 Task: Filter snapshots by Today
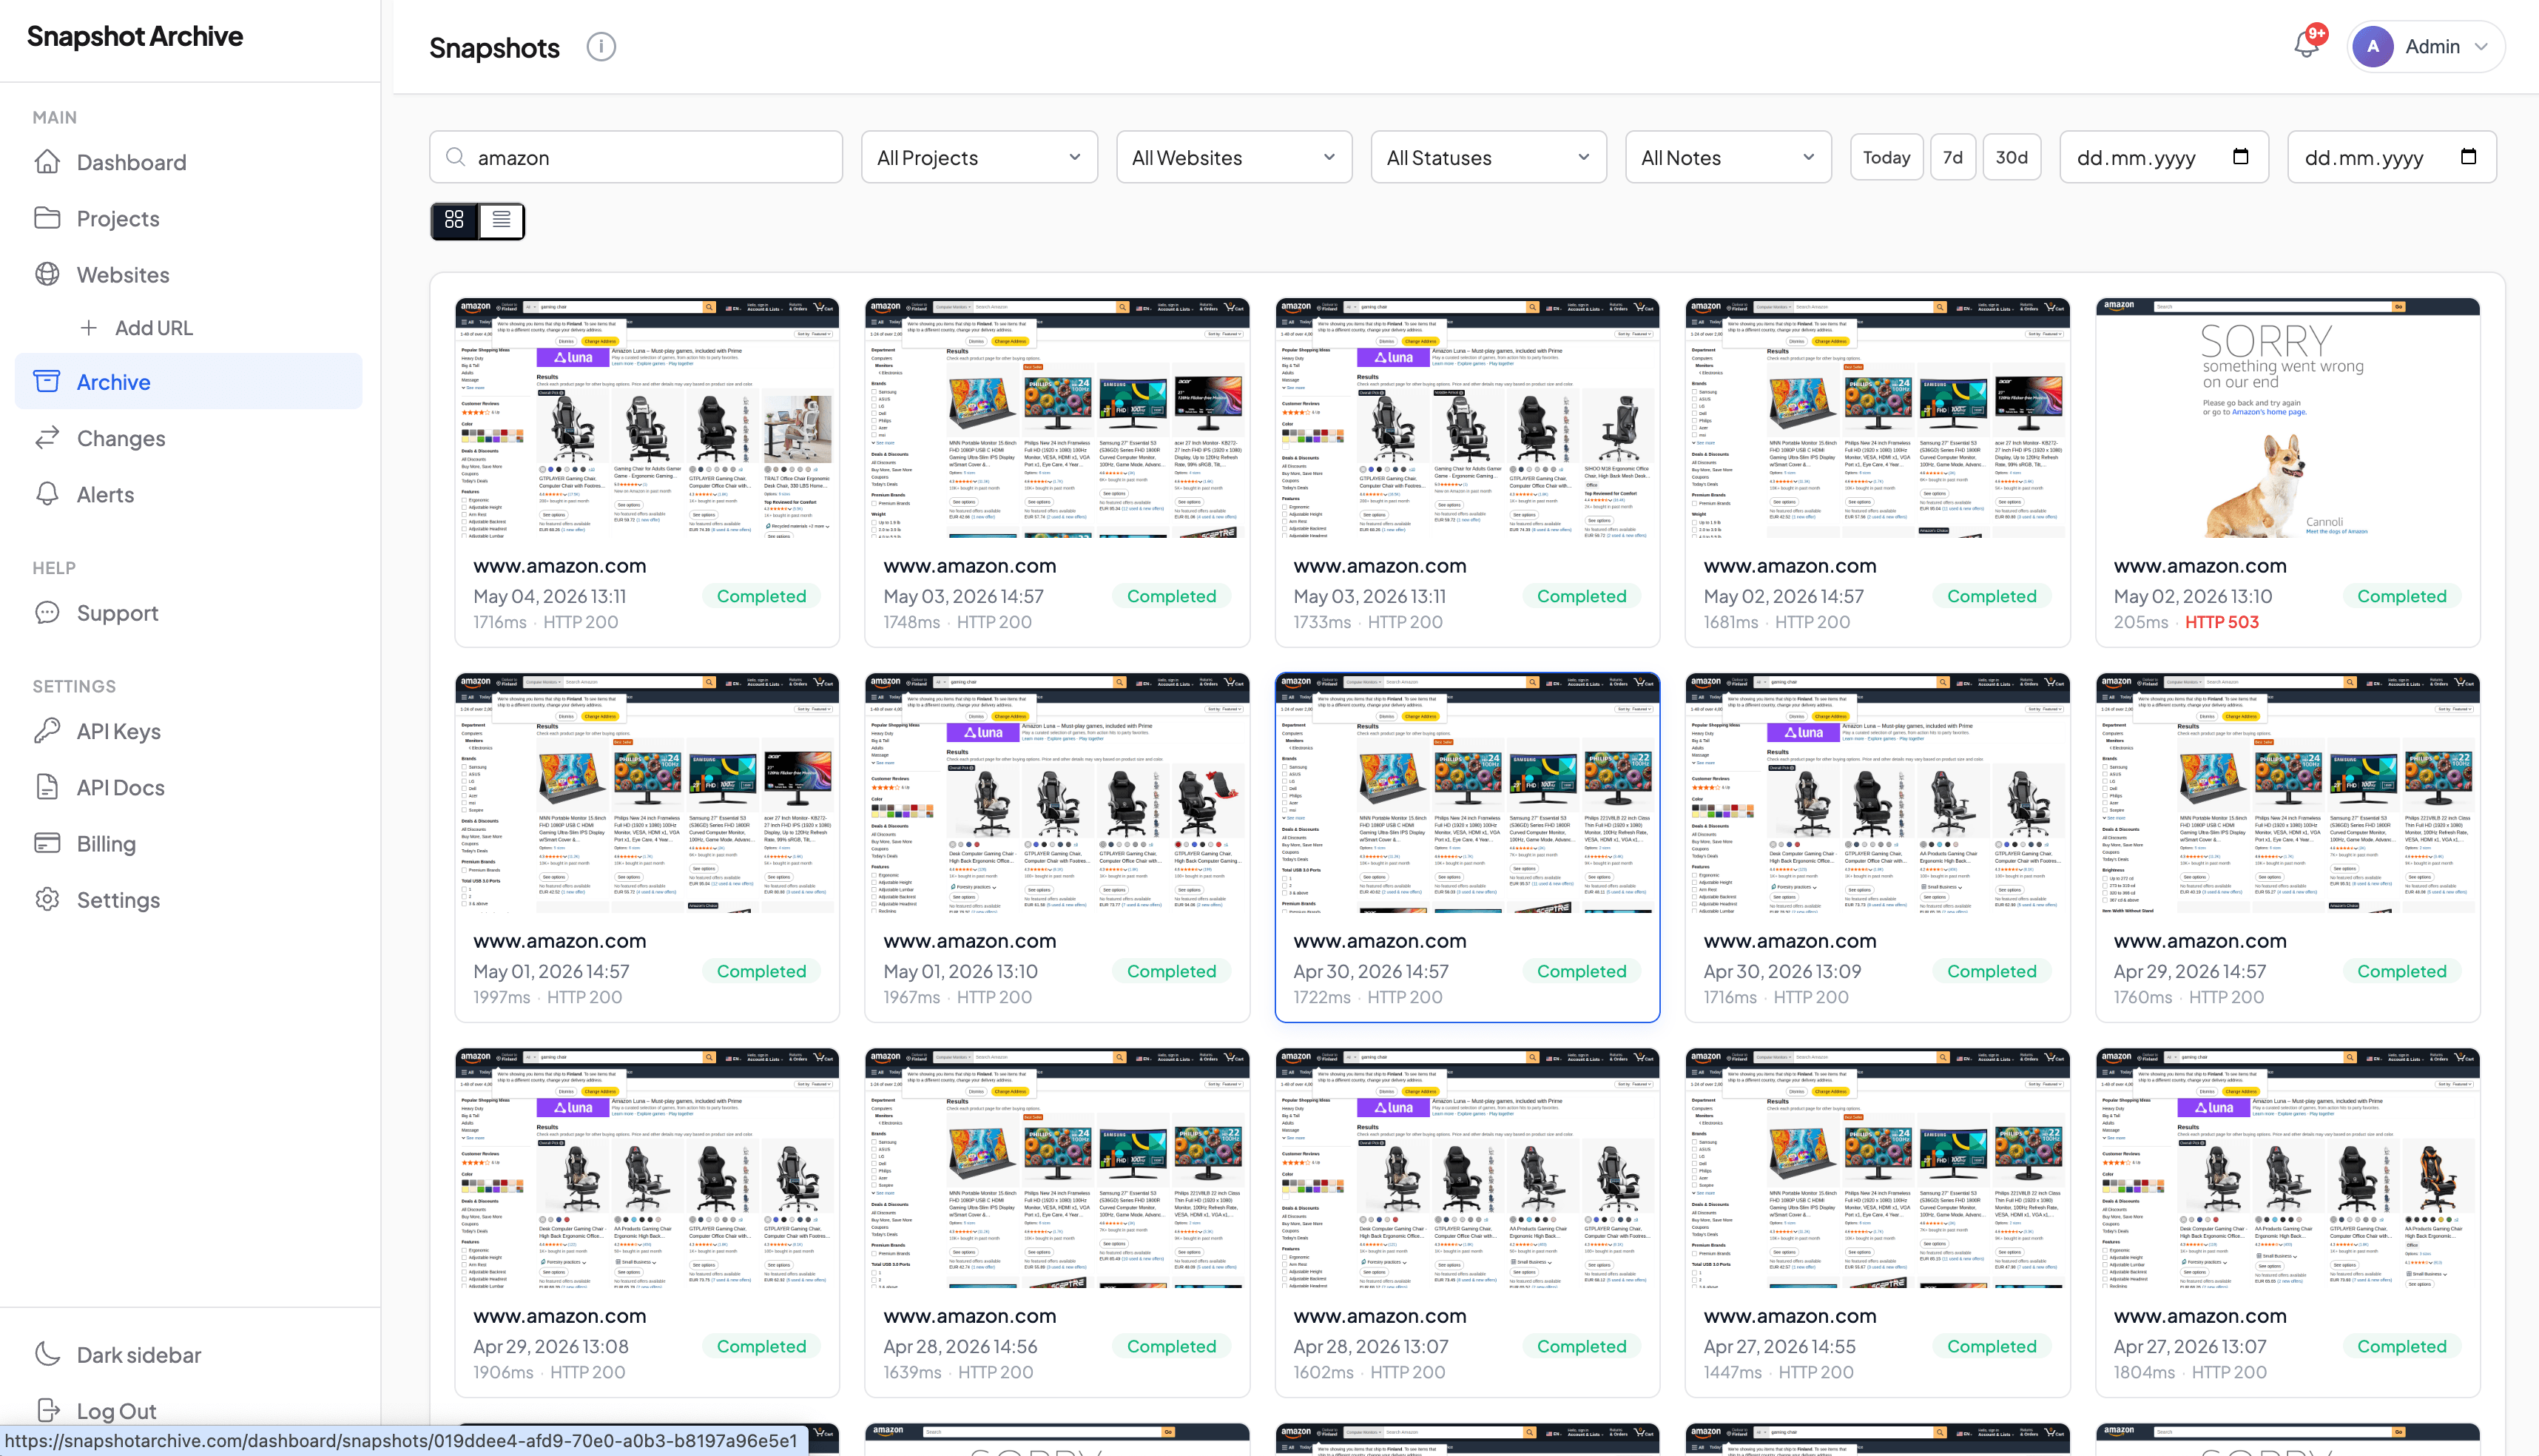coord(1886,157)
